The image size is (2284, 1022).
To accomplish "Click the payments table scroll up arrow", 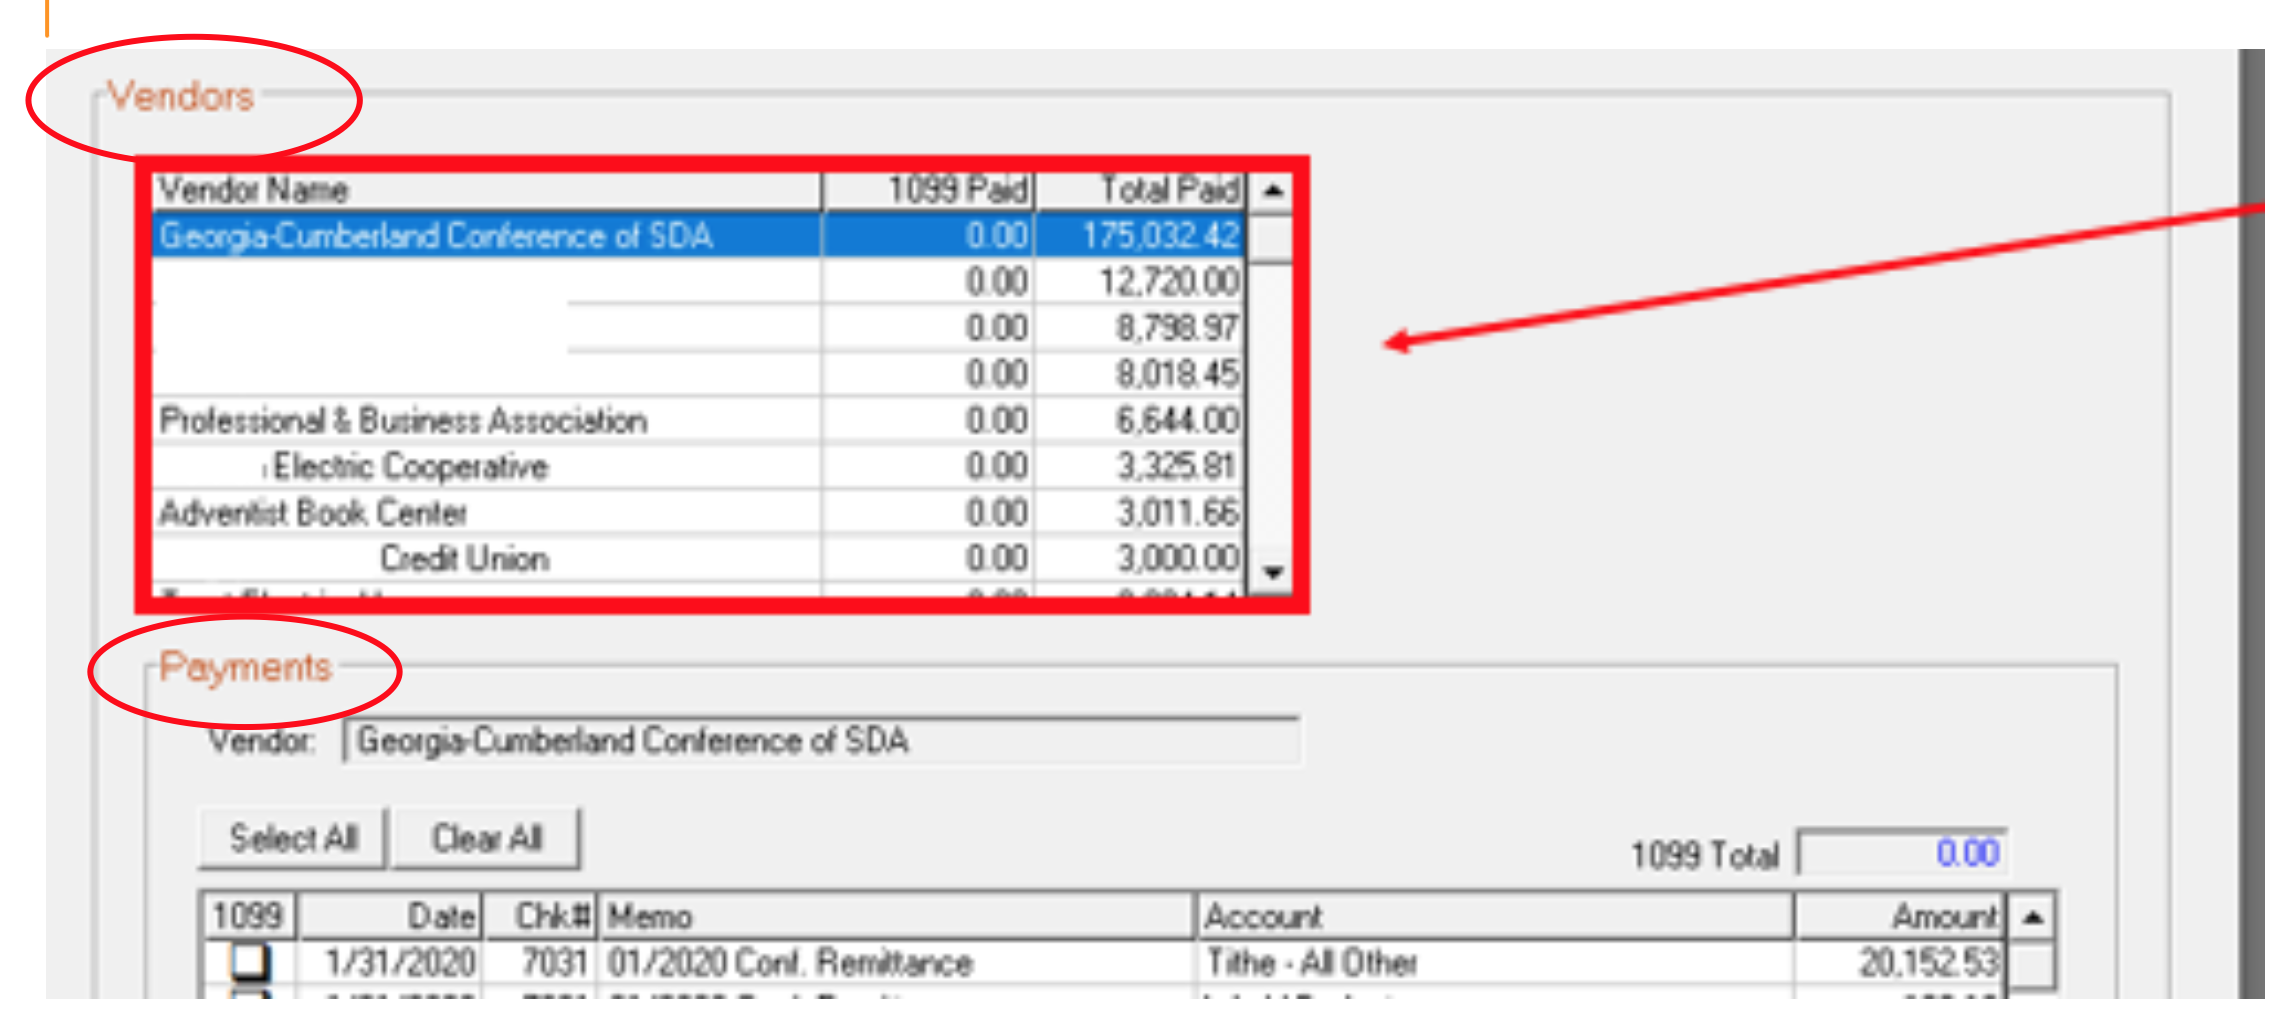I will point(2032,916).
